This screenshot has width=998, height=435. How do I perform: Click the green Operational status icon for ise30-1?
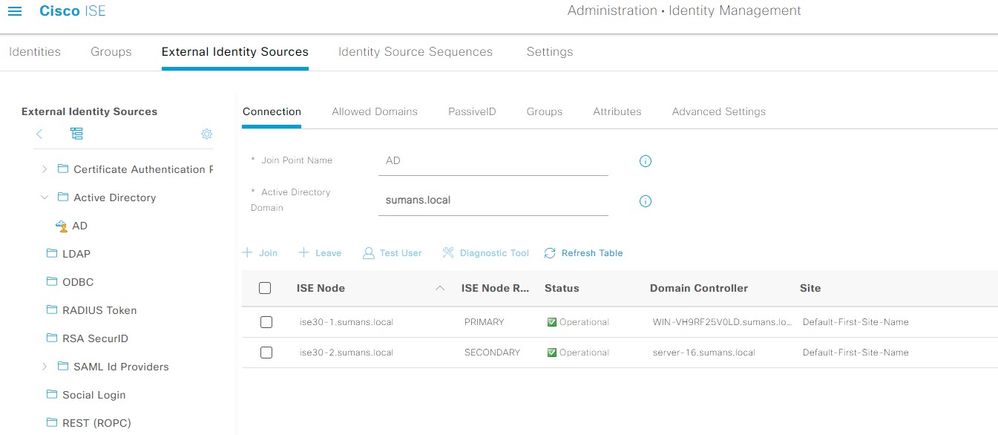pos(552,322)
